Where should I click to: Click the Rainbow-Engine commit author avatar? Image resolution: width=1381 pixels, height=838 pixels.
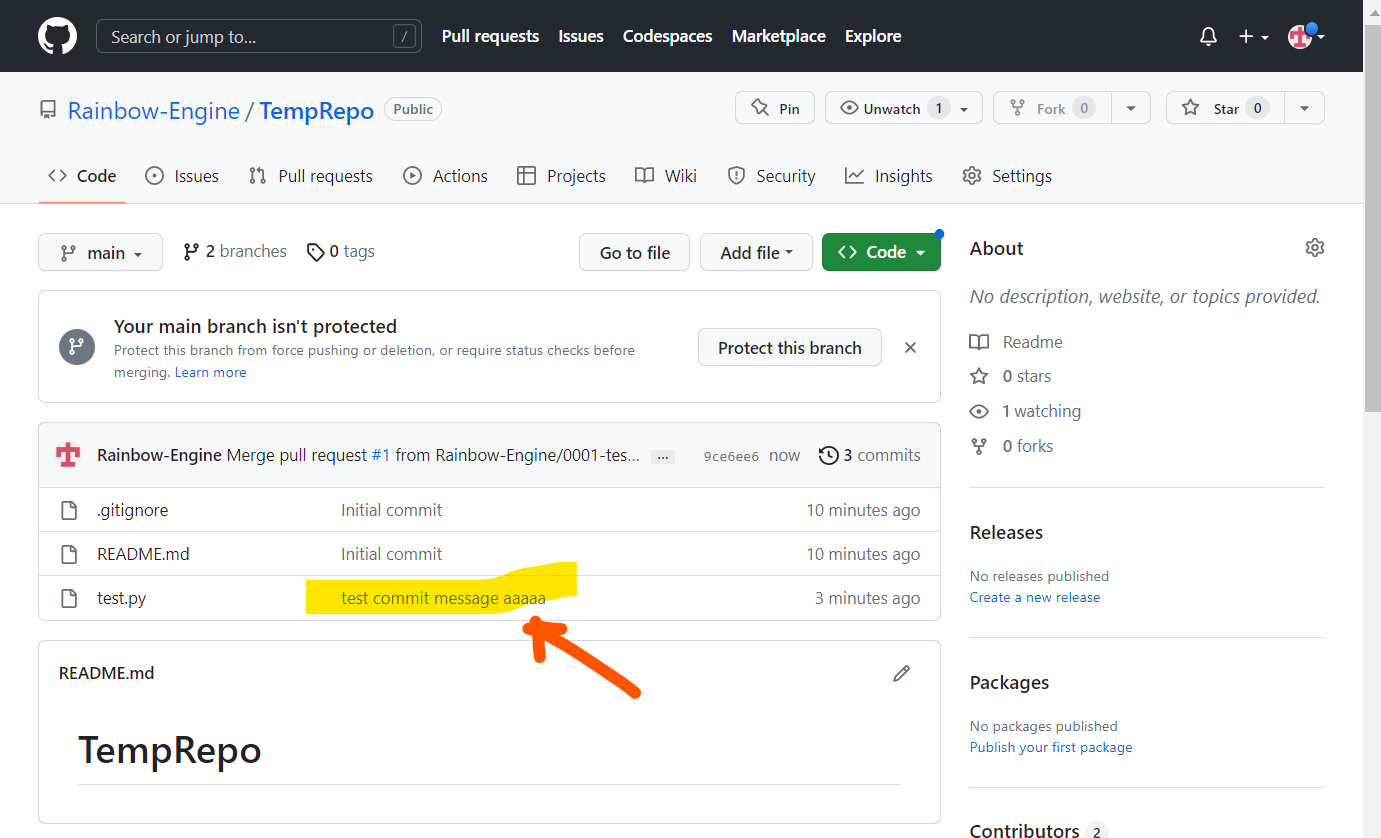(68, 455)
